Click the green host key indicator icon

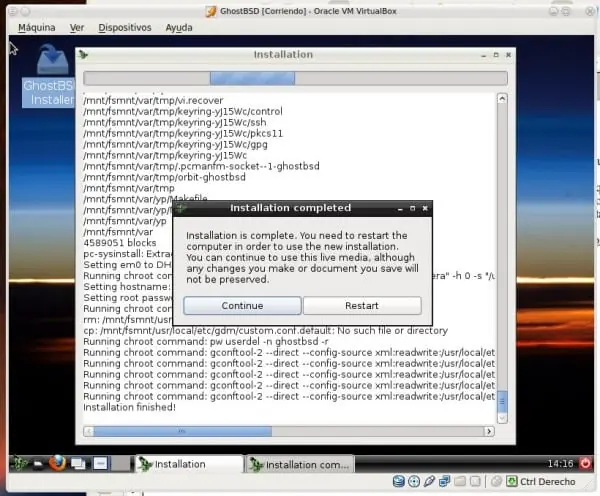(x=512, y=481)
